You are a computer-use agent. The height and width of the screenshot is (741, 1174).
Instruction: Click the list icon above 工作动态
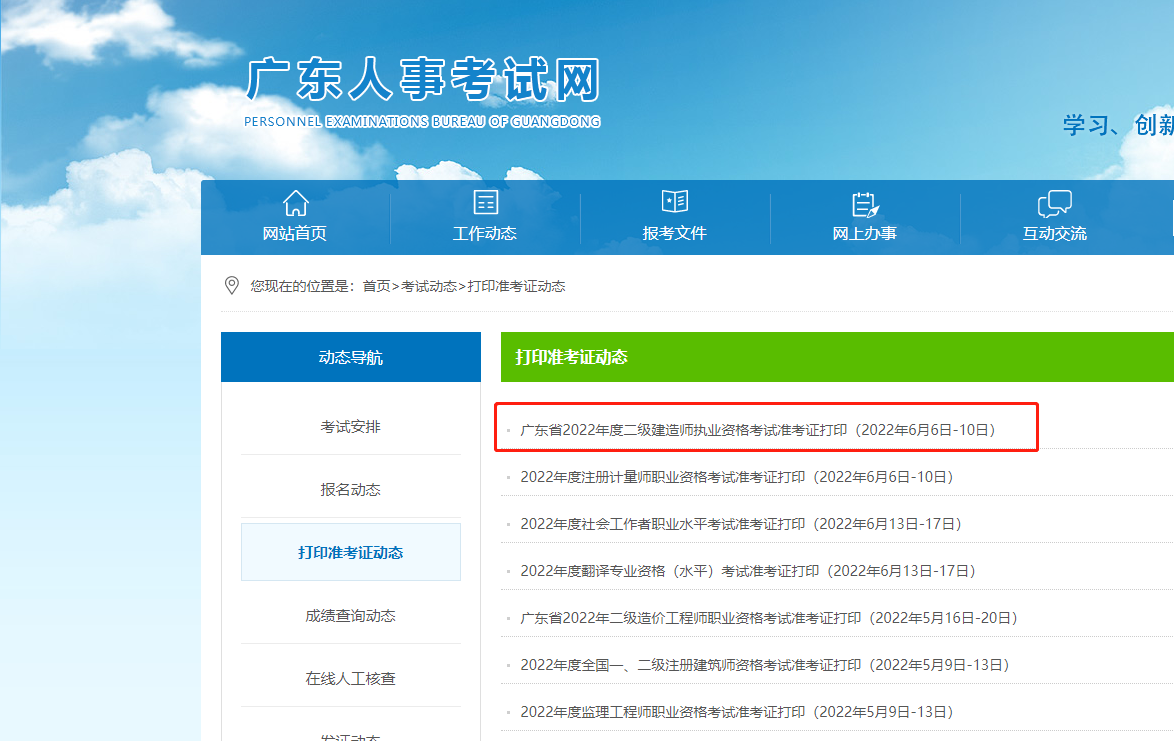pyautogui.click(x=485, y=202)
